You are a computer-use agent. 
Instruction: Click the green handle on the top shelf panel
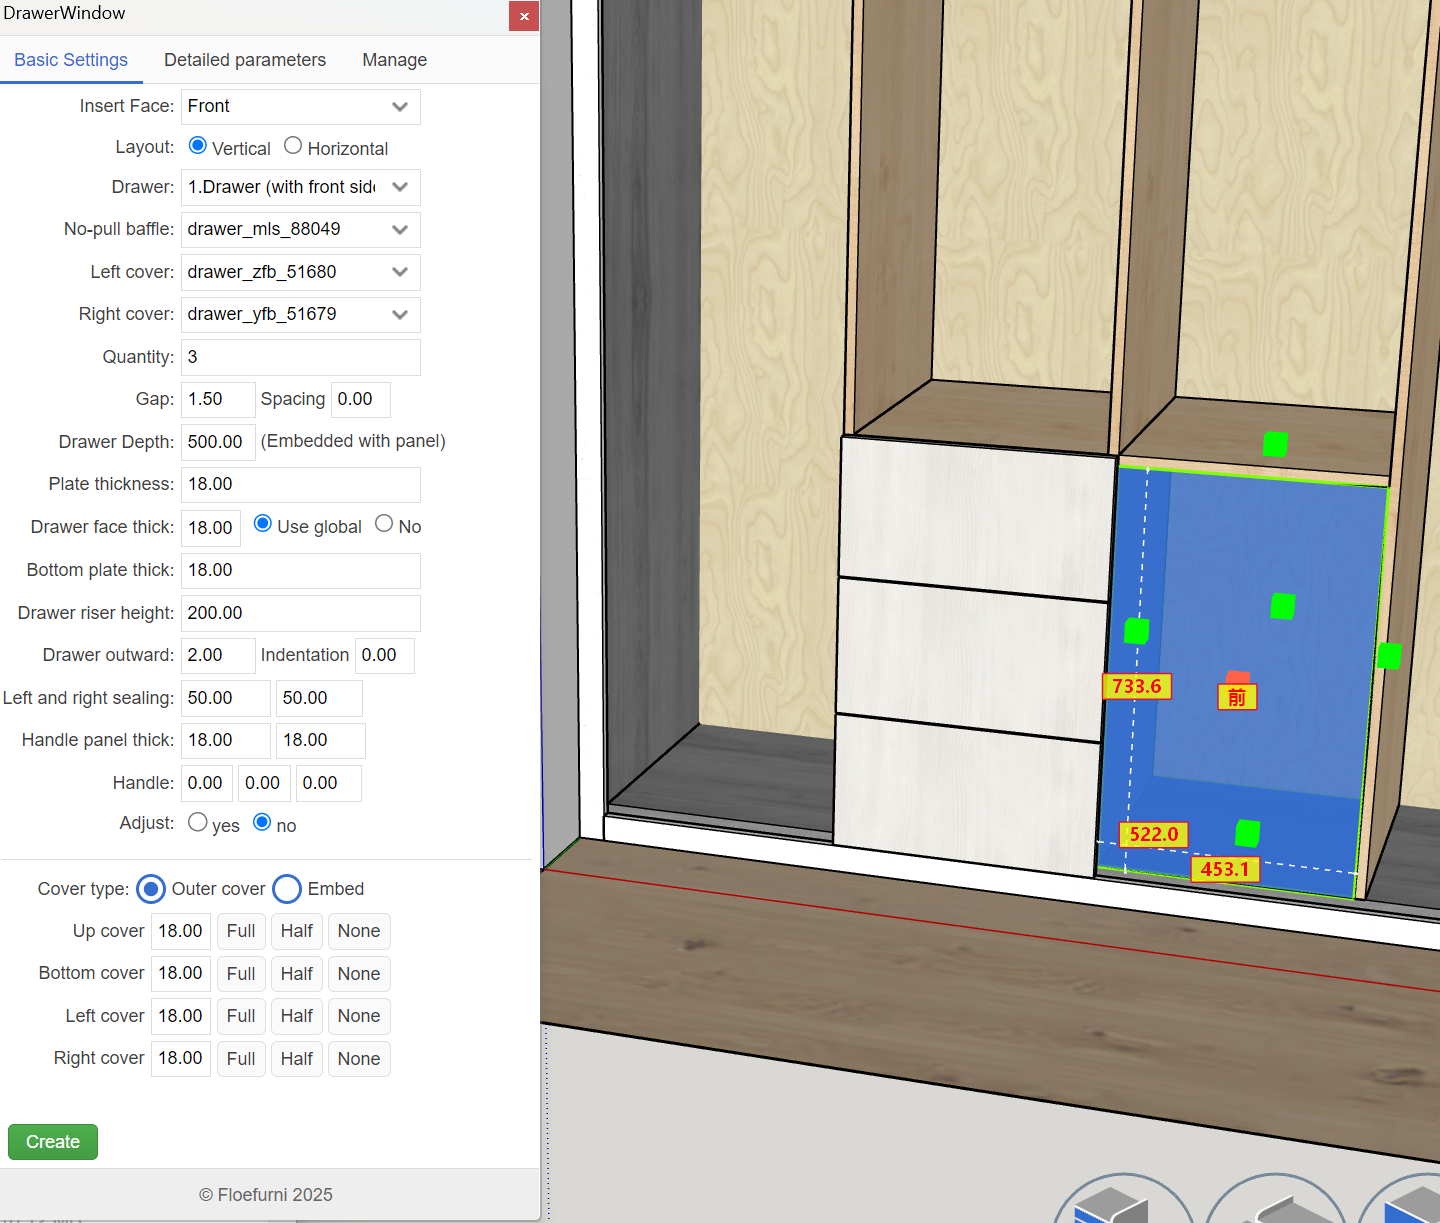1274,444
